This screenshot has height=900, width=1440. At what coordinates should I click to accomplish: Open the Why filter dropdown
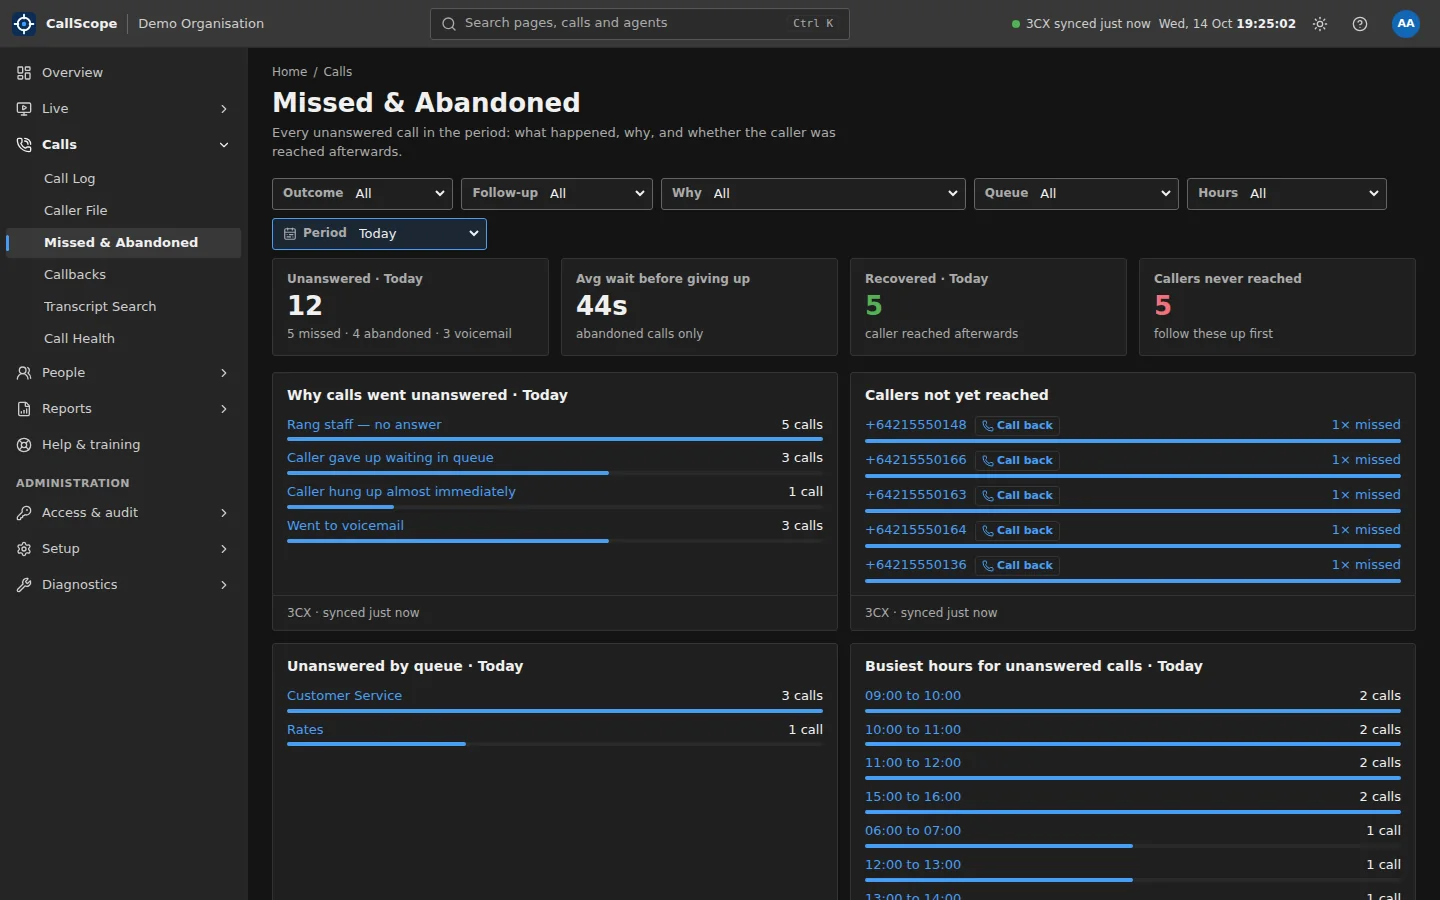(813, 194)
